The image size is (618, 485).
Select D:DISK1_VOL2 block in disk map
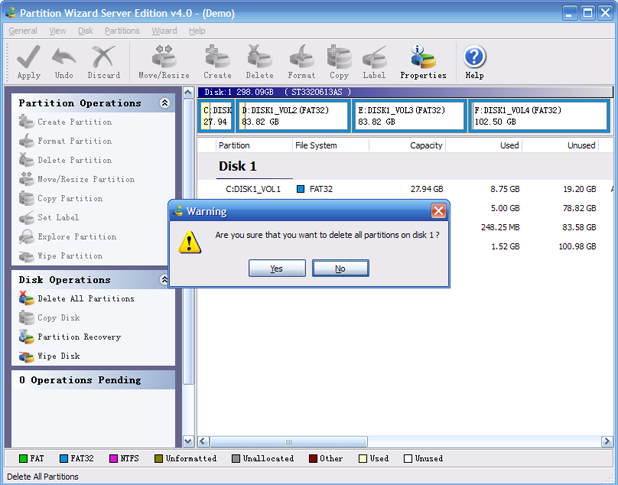293,116
